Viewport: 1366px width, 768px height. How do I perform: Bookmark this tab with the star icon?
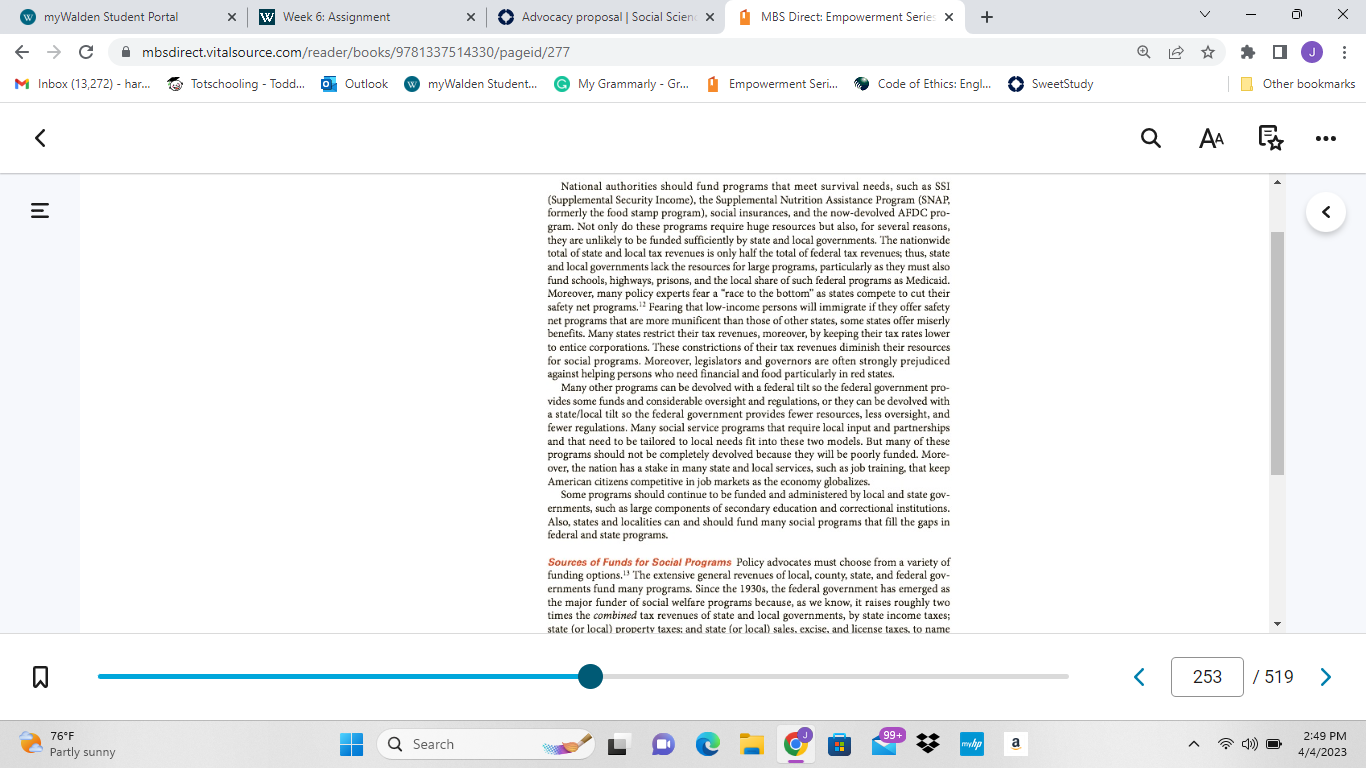[x=1208, y=52]
